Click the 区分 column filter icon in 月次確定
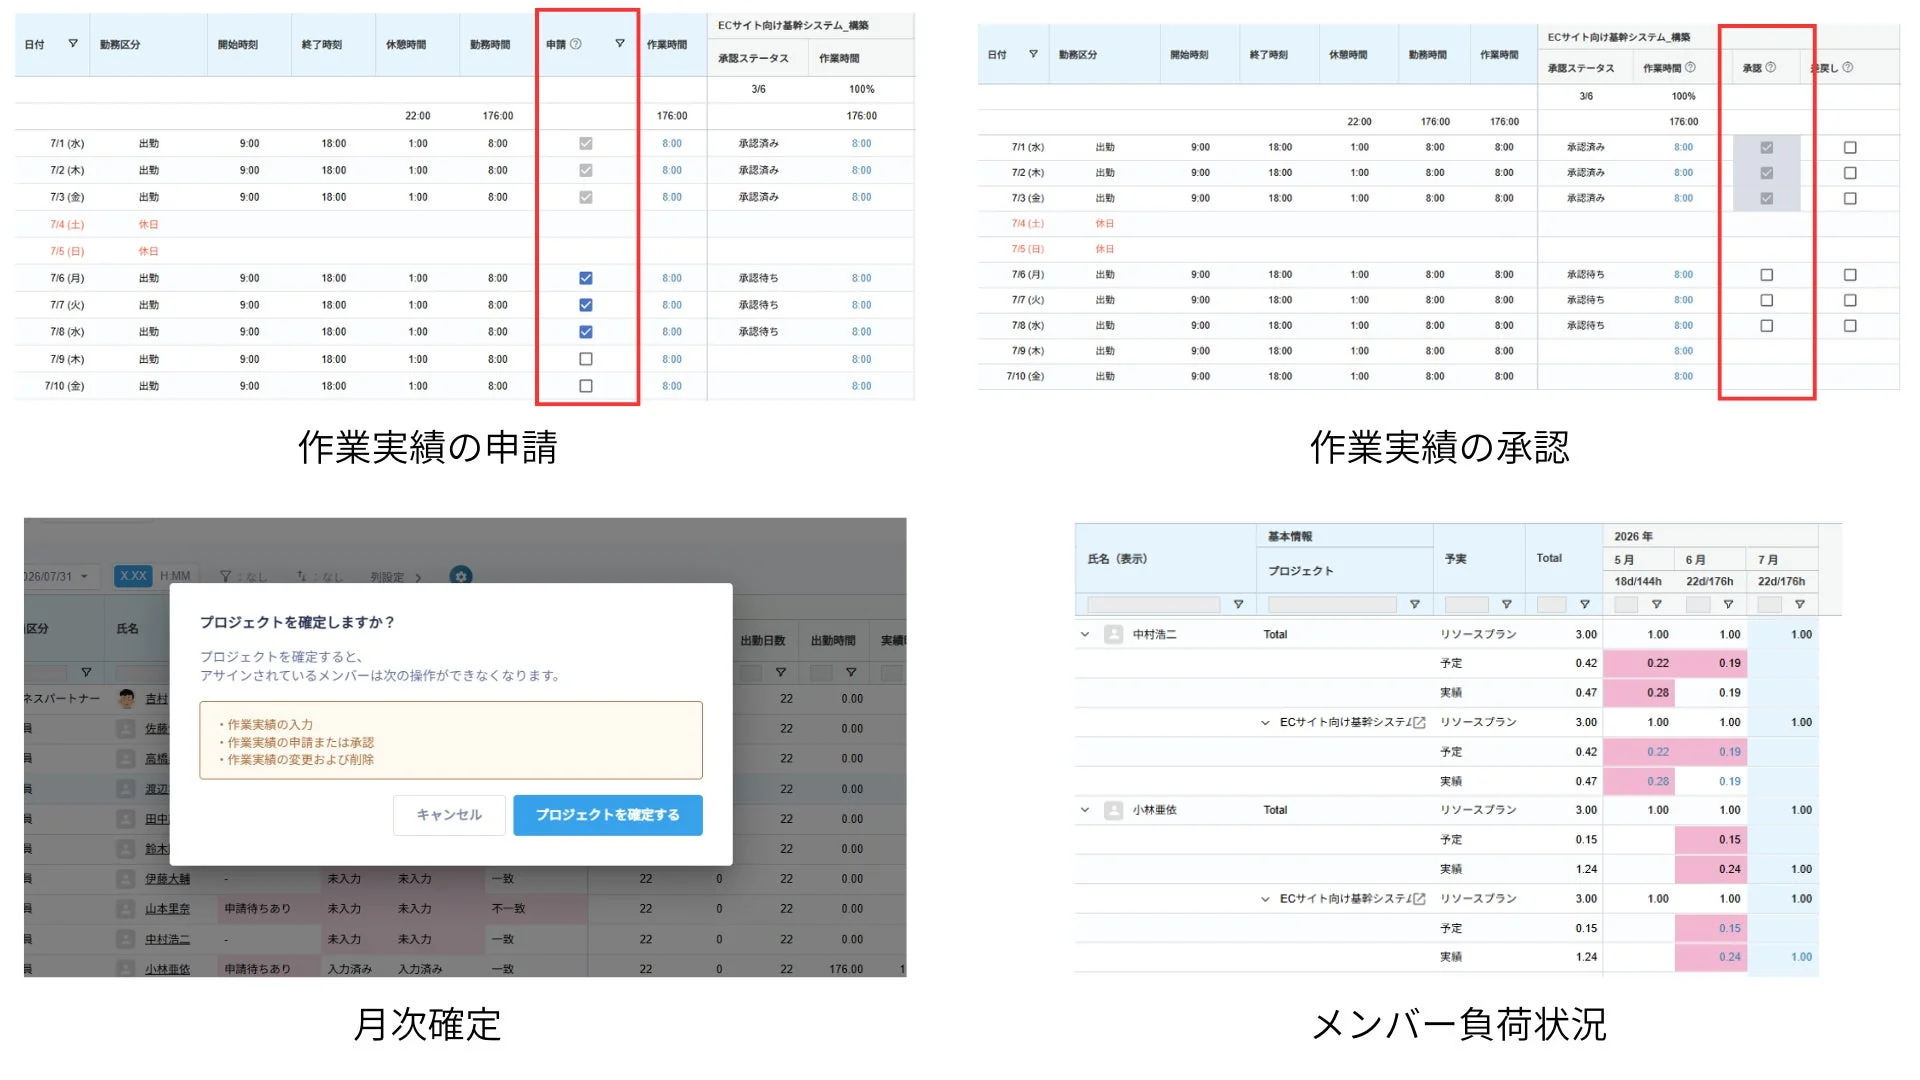1920x1080 pixels. [86, 673]
